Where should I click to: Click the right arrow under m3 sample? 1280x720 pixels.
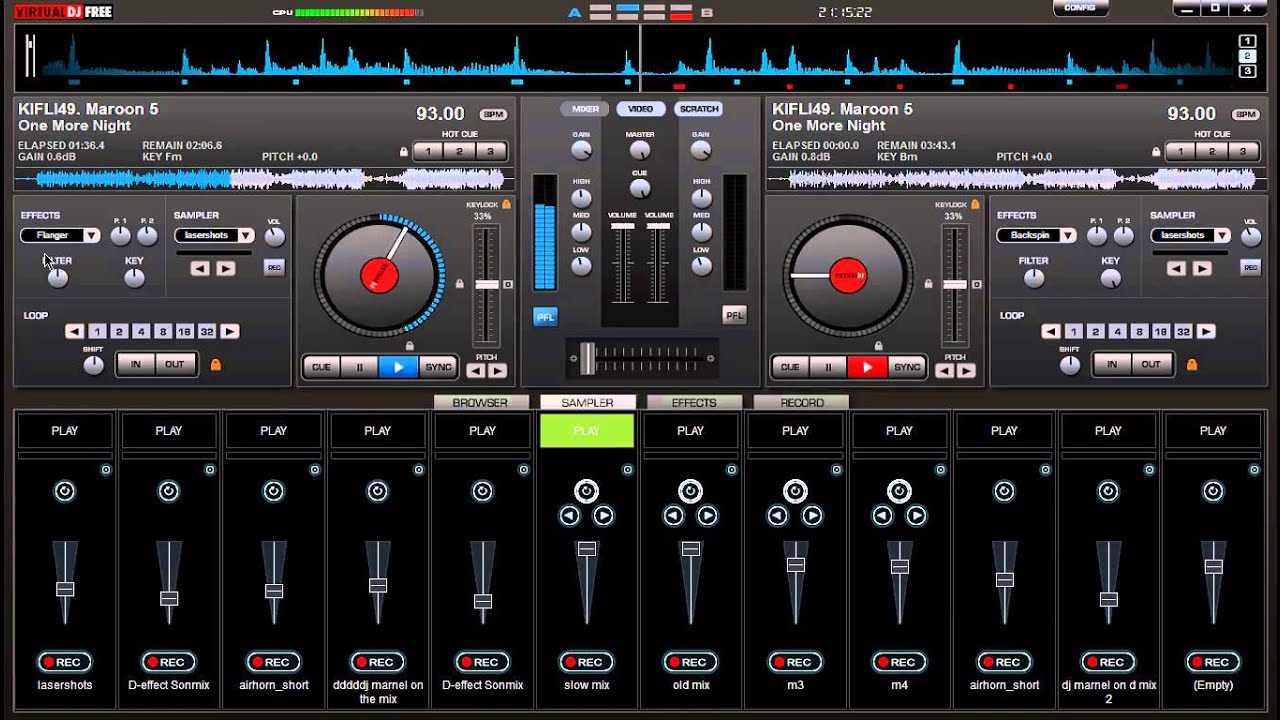pyautogui.click(x=812, y=516)
